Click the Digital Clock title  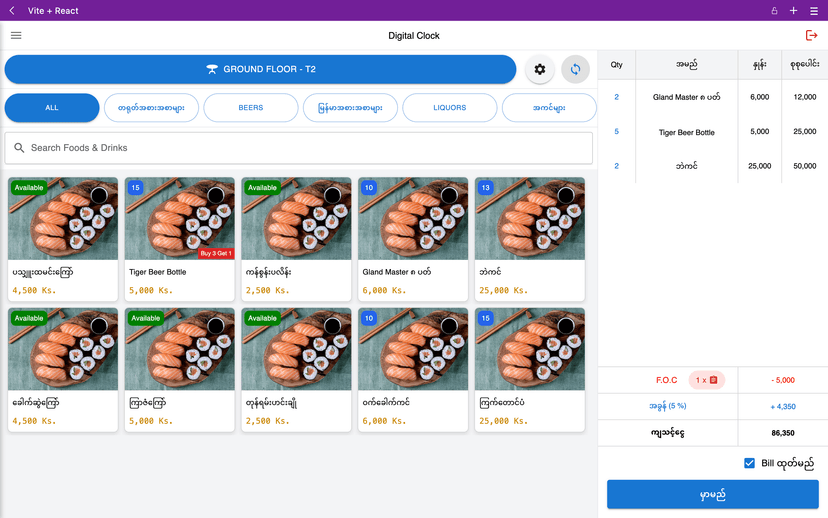click(x=414, y=35)
